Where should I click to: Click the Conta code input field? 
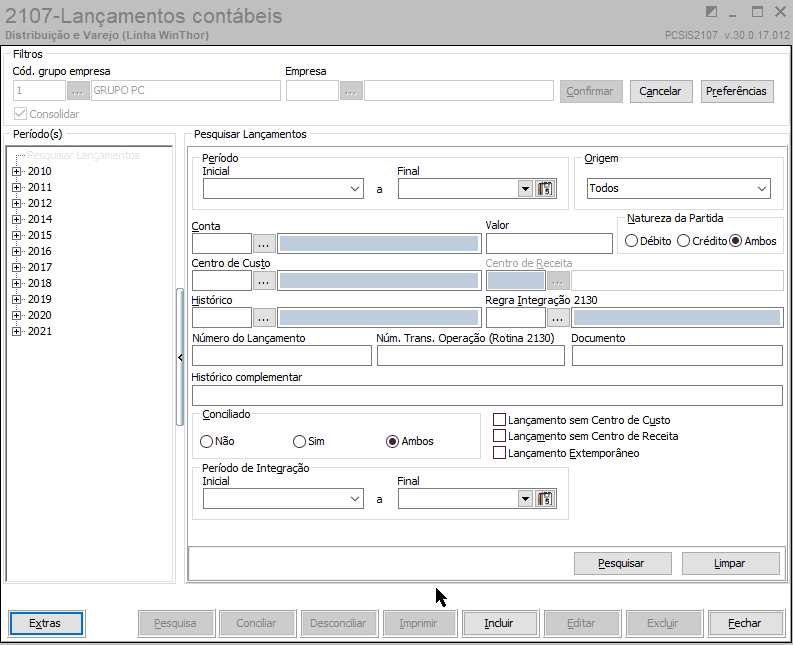pyautogui.click(x=222, y=244)
